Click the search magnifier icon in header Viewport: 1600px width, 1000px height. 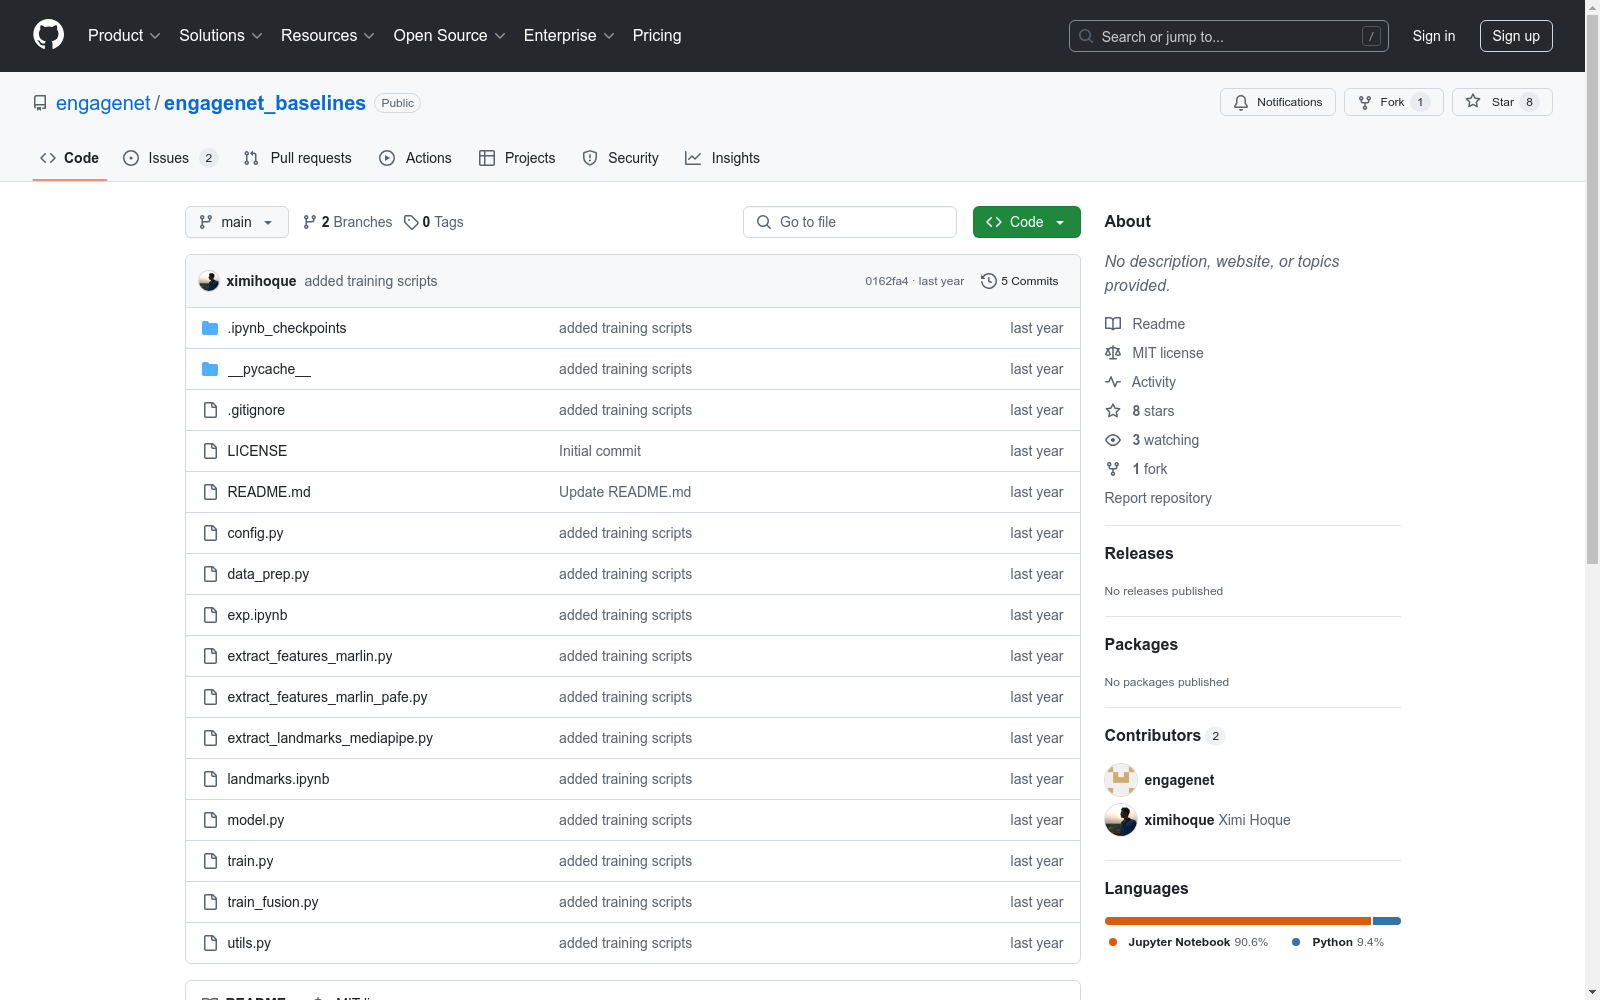pos(1086,36)
